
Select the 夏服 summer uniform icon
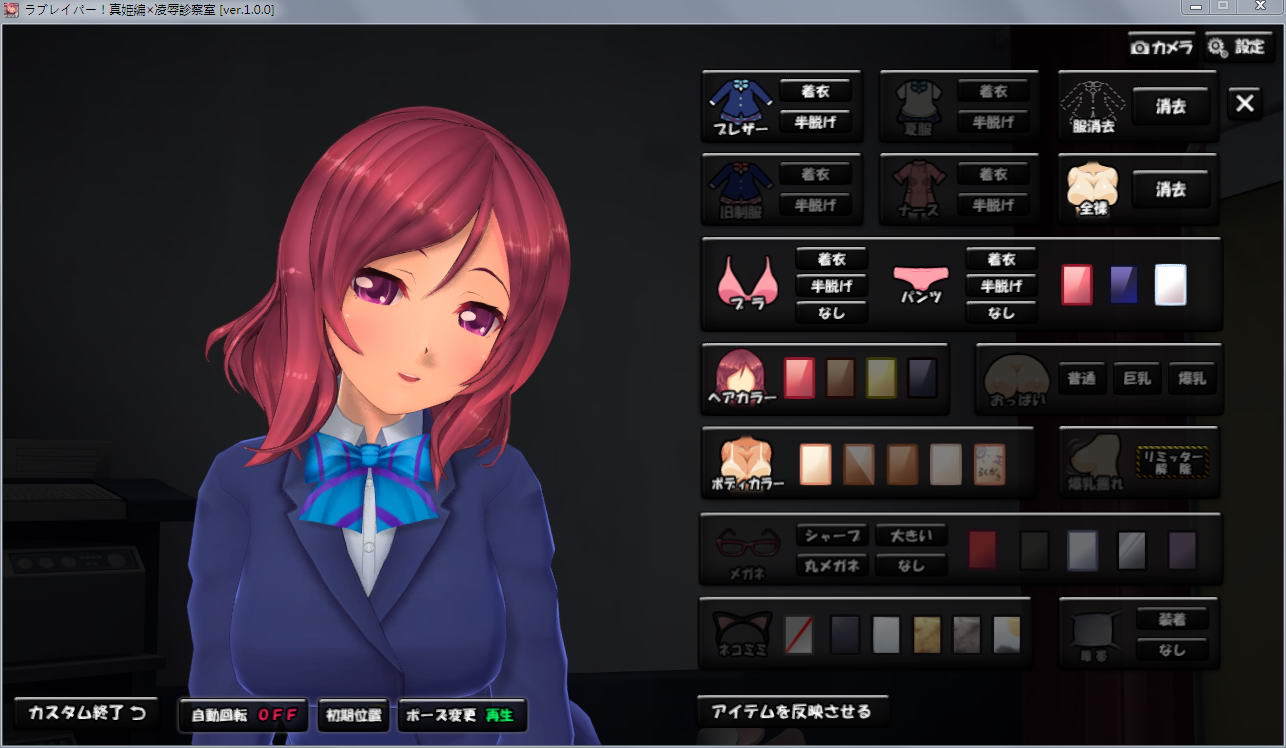pyautogui.click(x=918, y=106)
